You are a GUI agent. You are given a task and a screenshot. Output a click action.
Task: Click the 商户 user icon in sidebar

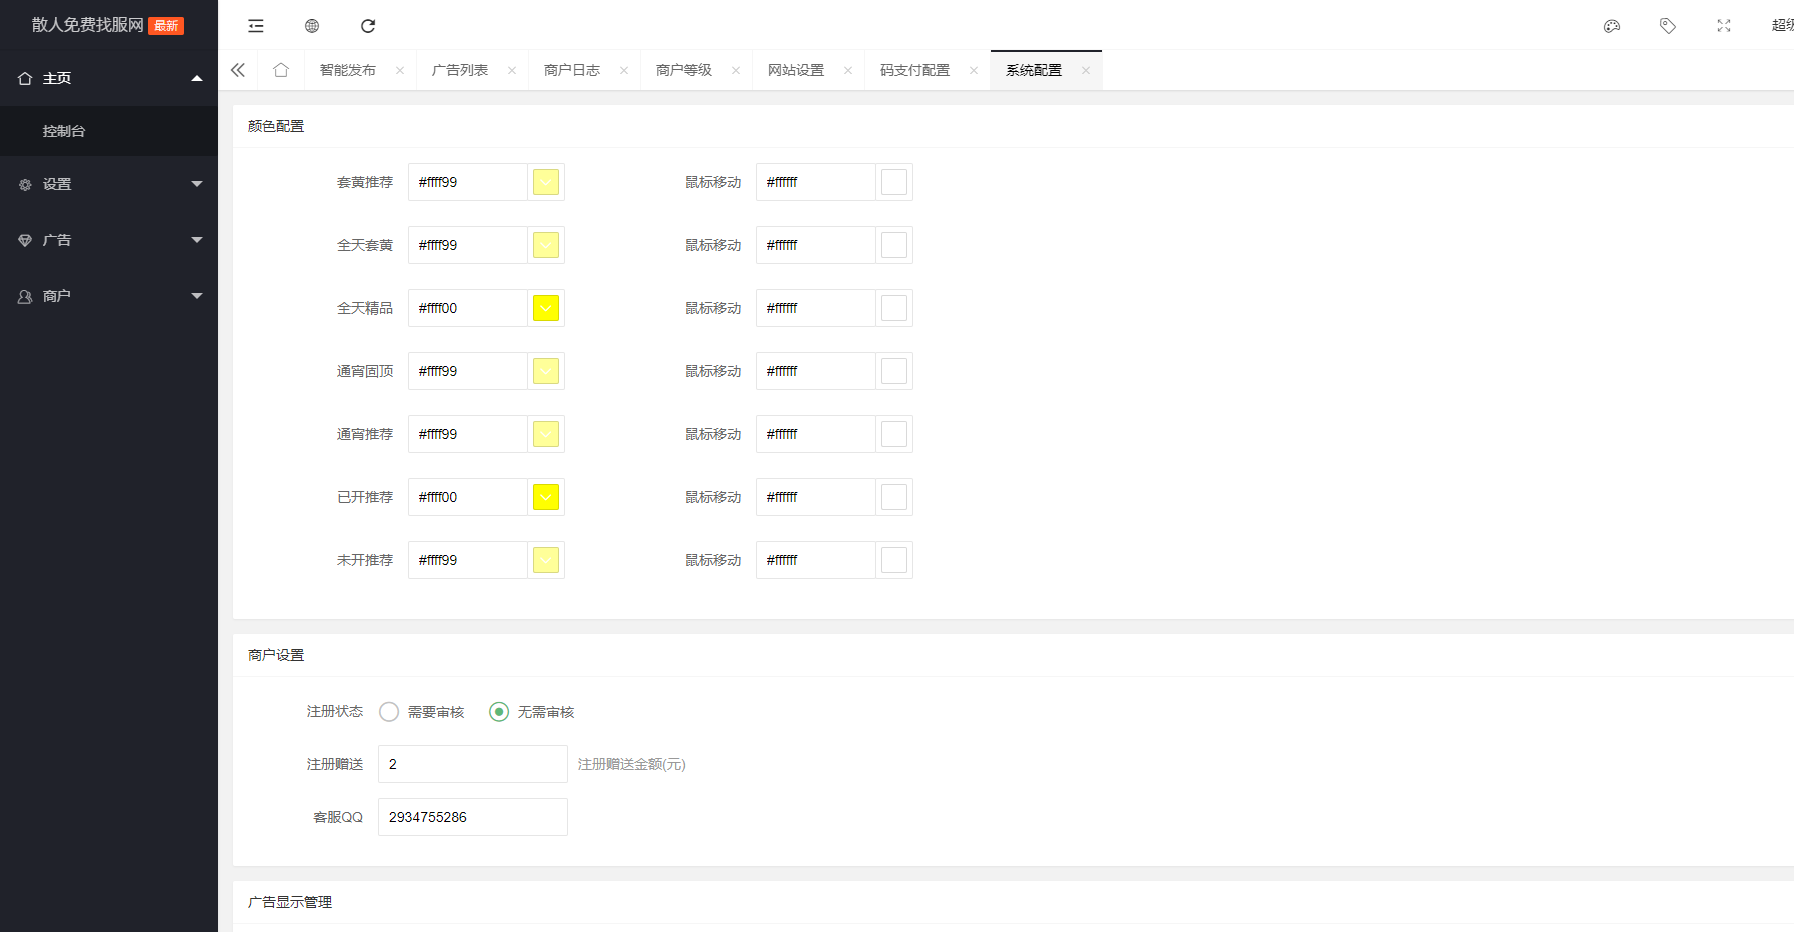click(x=25, y=297)
